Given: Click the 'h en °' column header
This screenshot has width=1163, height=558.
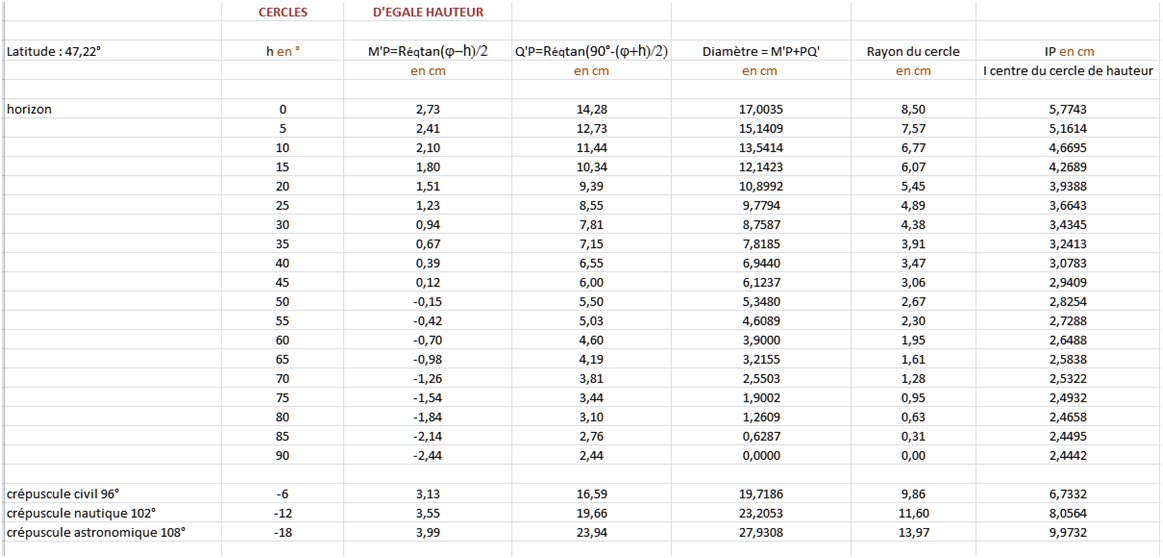Looking at the screenshot, I should point(282,50).
